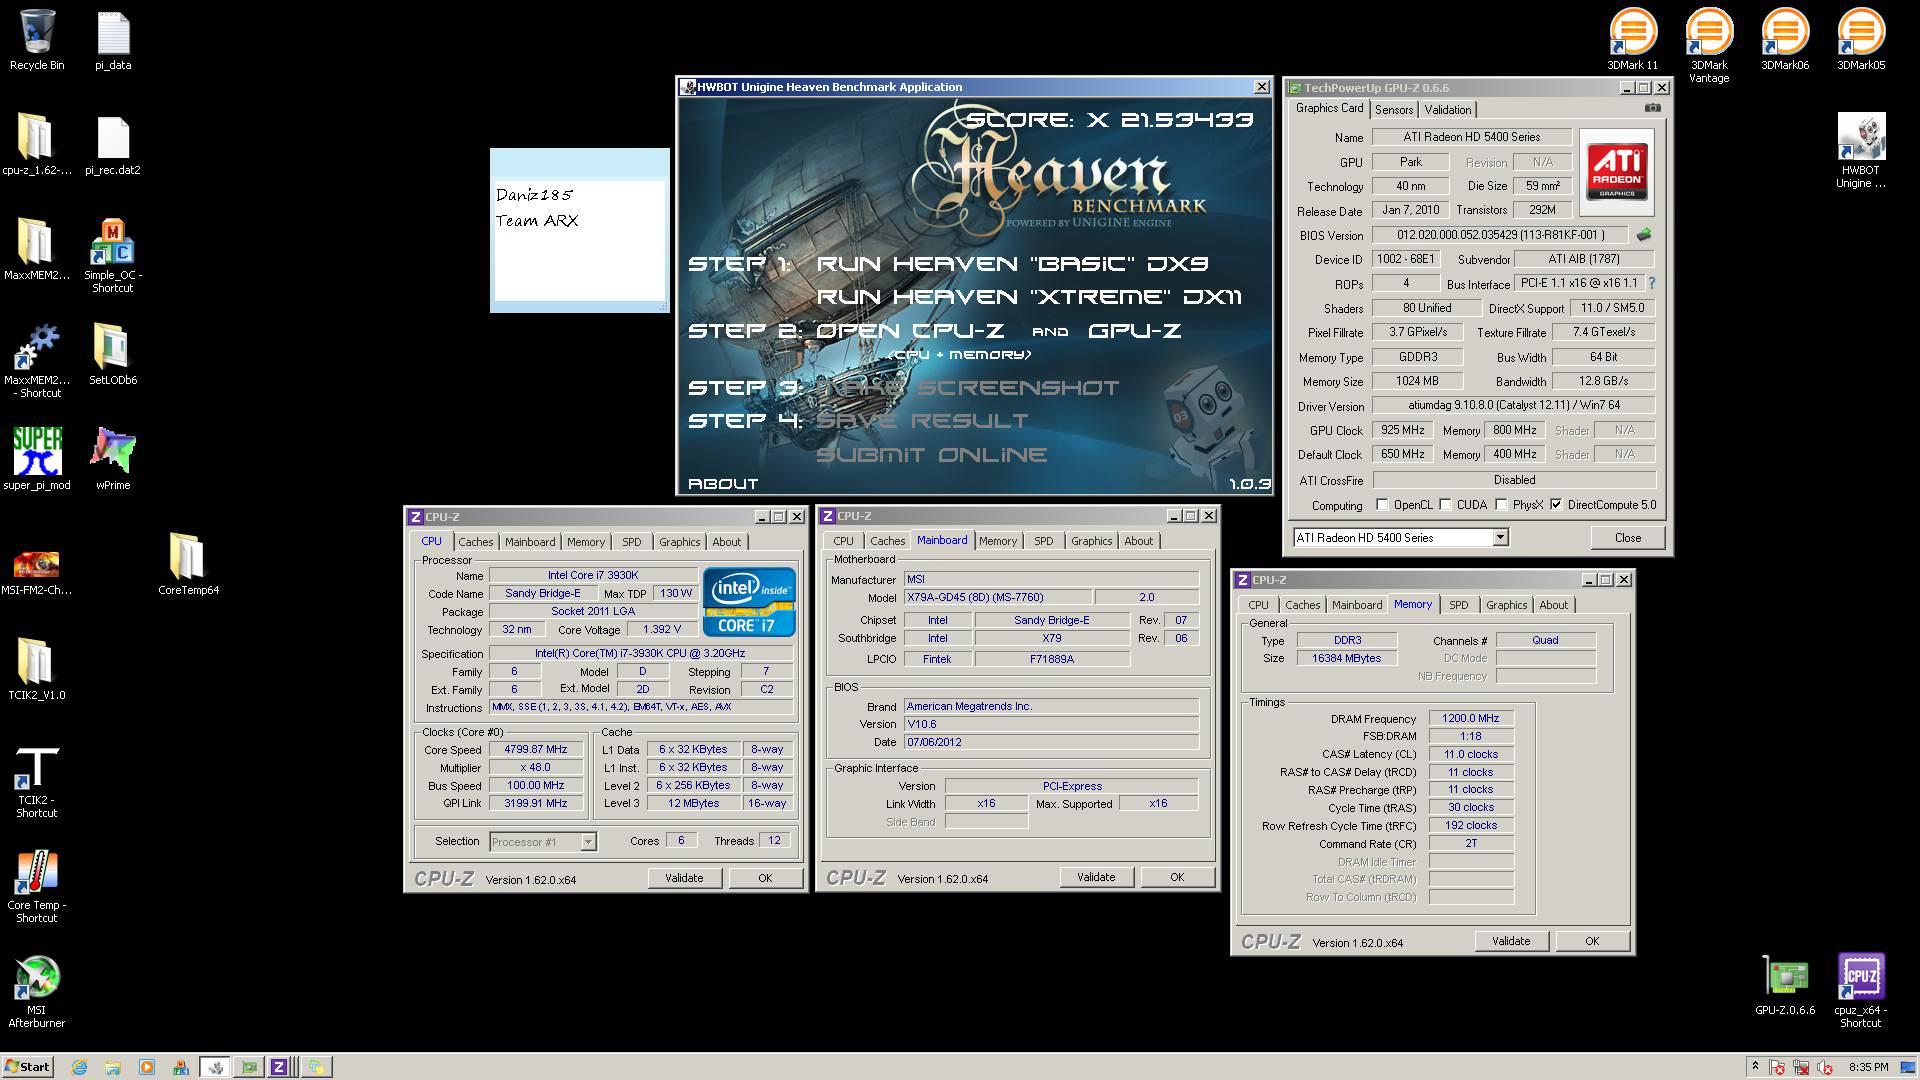Open the pi_rec.dat2 file icon
The image size is (1920, 1080).
click(113, 145)
